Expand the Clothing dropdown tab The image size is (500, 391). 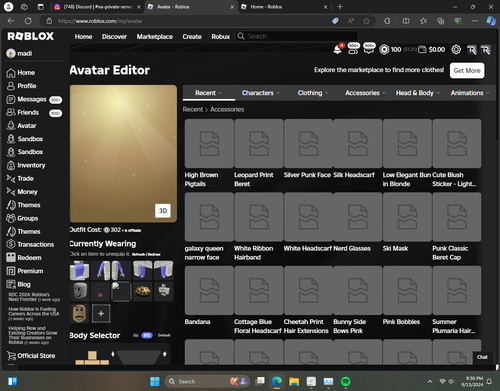(313, 93)
